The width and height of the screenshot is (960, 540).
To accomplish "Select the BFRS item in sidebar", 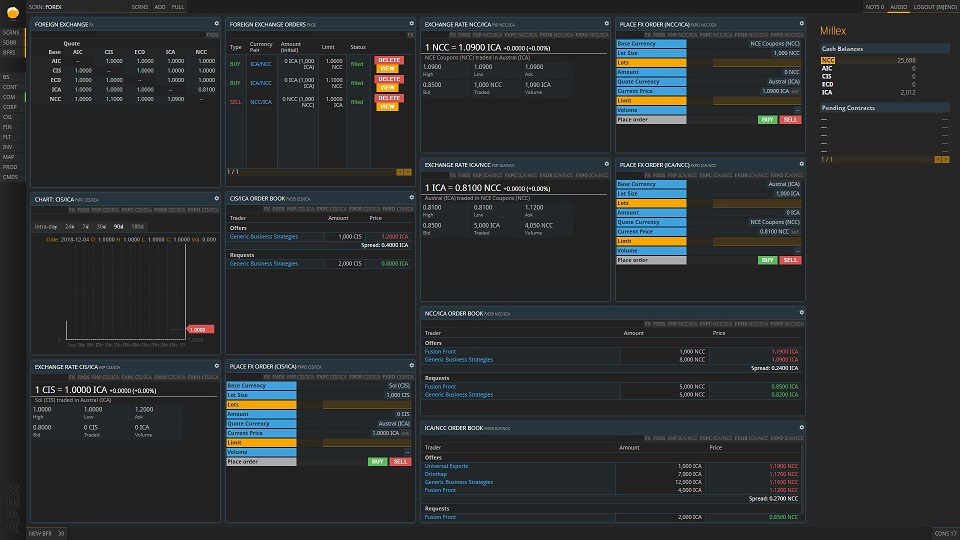I will (x=9, y=52).
